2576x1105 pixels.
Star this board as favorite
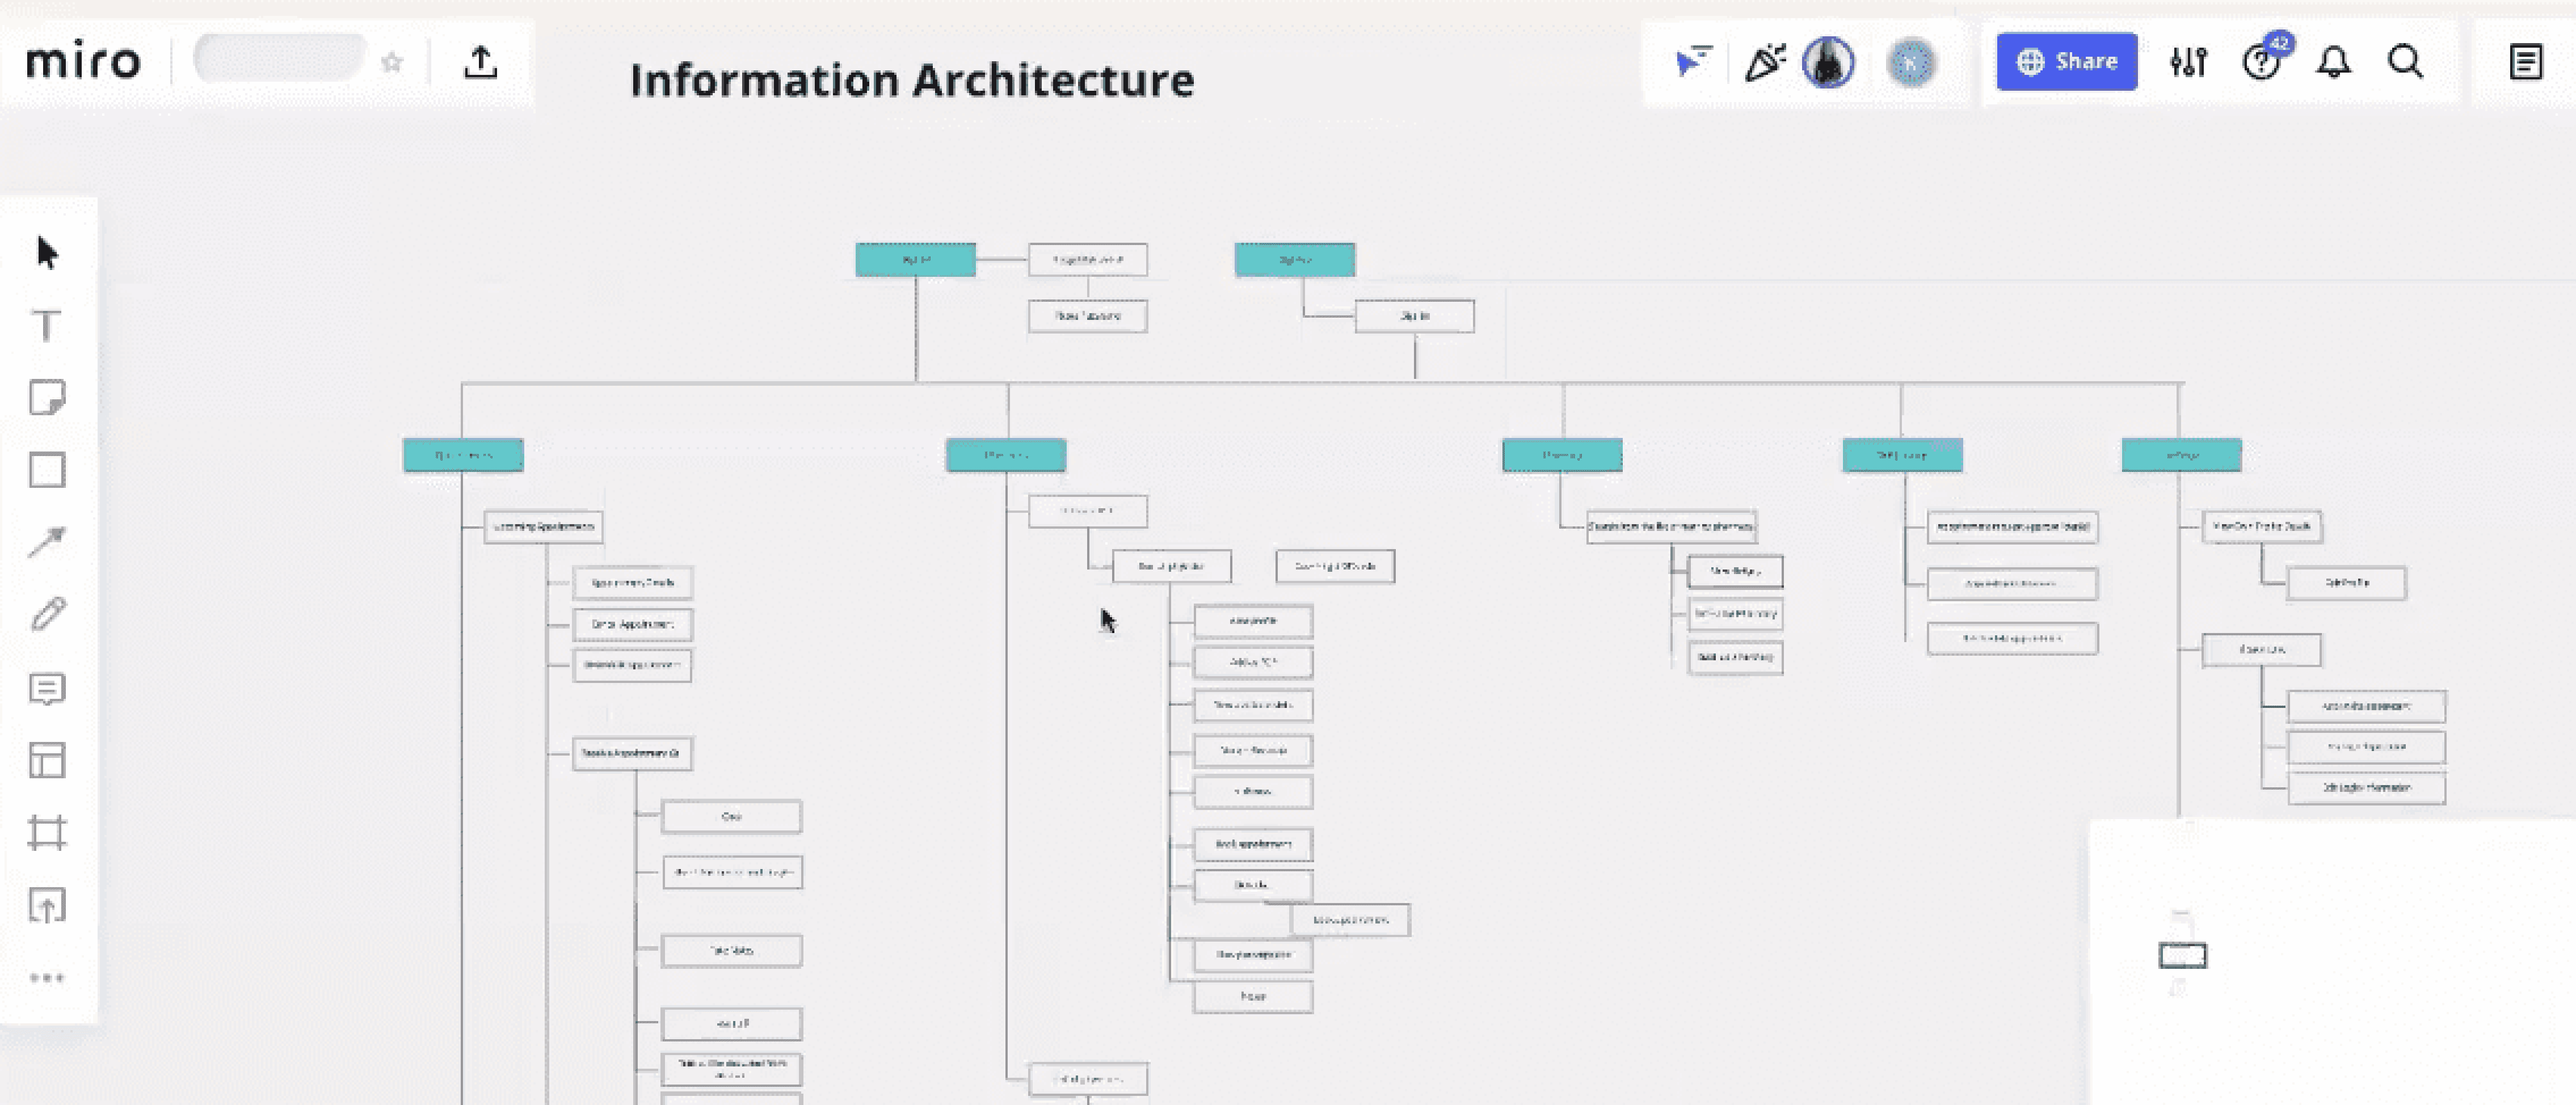(392, 63)
